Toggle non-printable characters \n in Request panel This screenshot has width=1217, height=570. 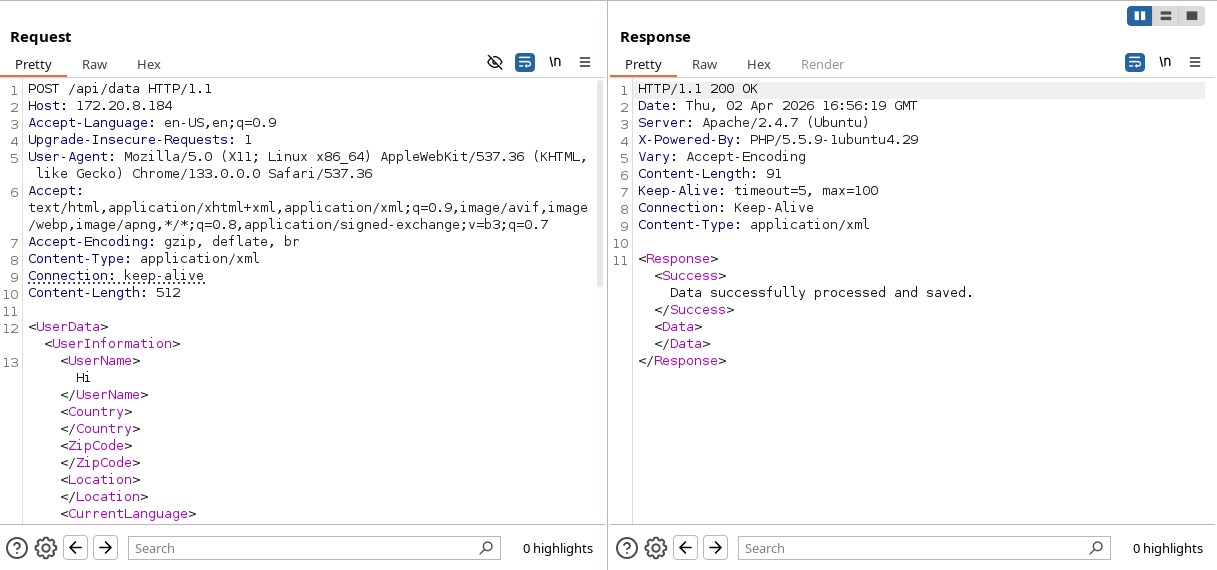pos(555,63)
